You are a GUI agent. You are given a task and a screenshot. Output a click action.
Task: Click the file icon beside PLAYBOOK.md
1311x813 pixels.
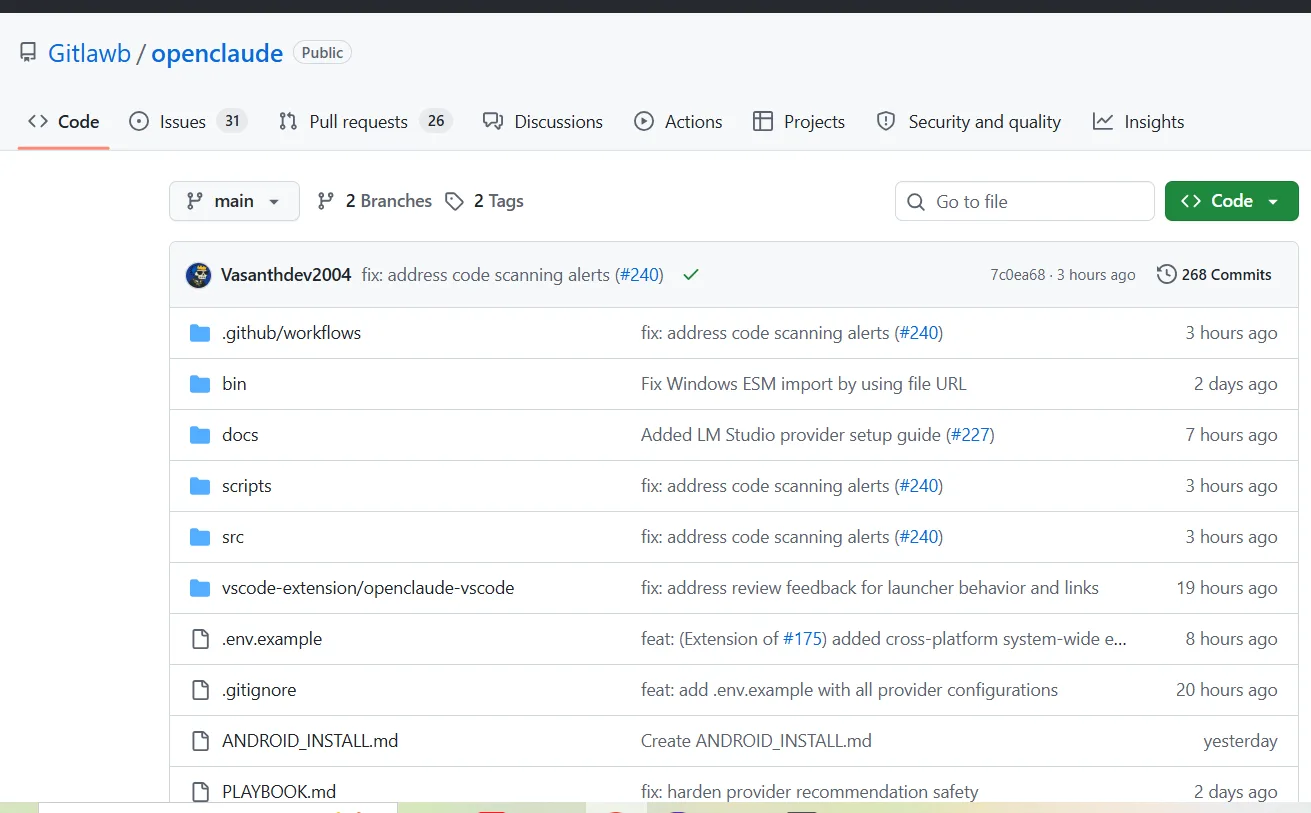tap(200, 792)
